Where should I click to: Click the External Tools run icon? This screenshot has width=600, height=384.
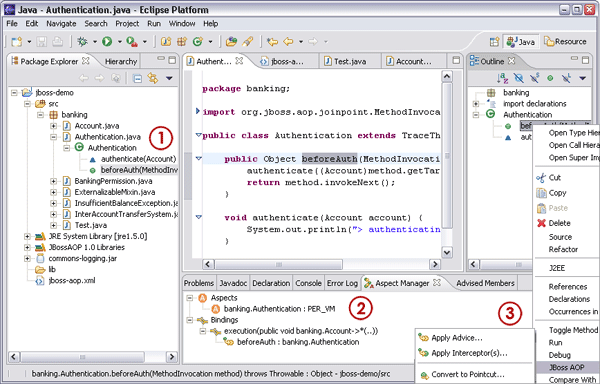pyautogui.click(x=132, y=41)
